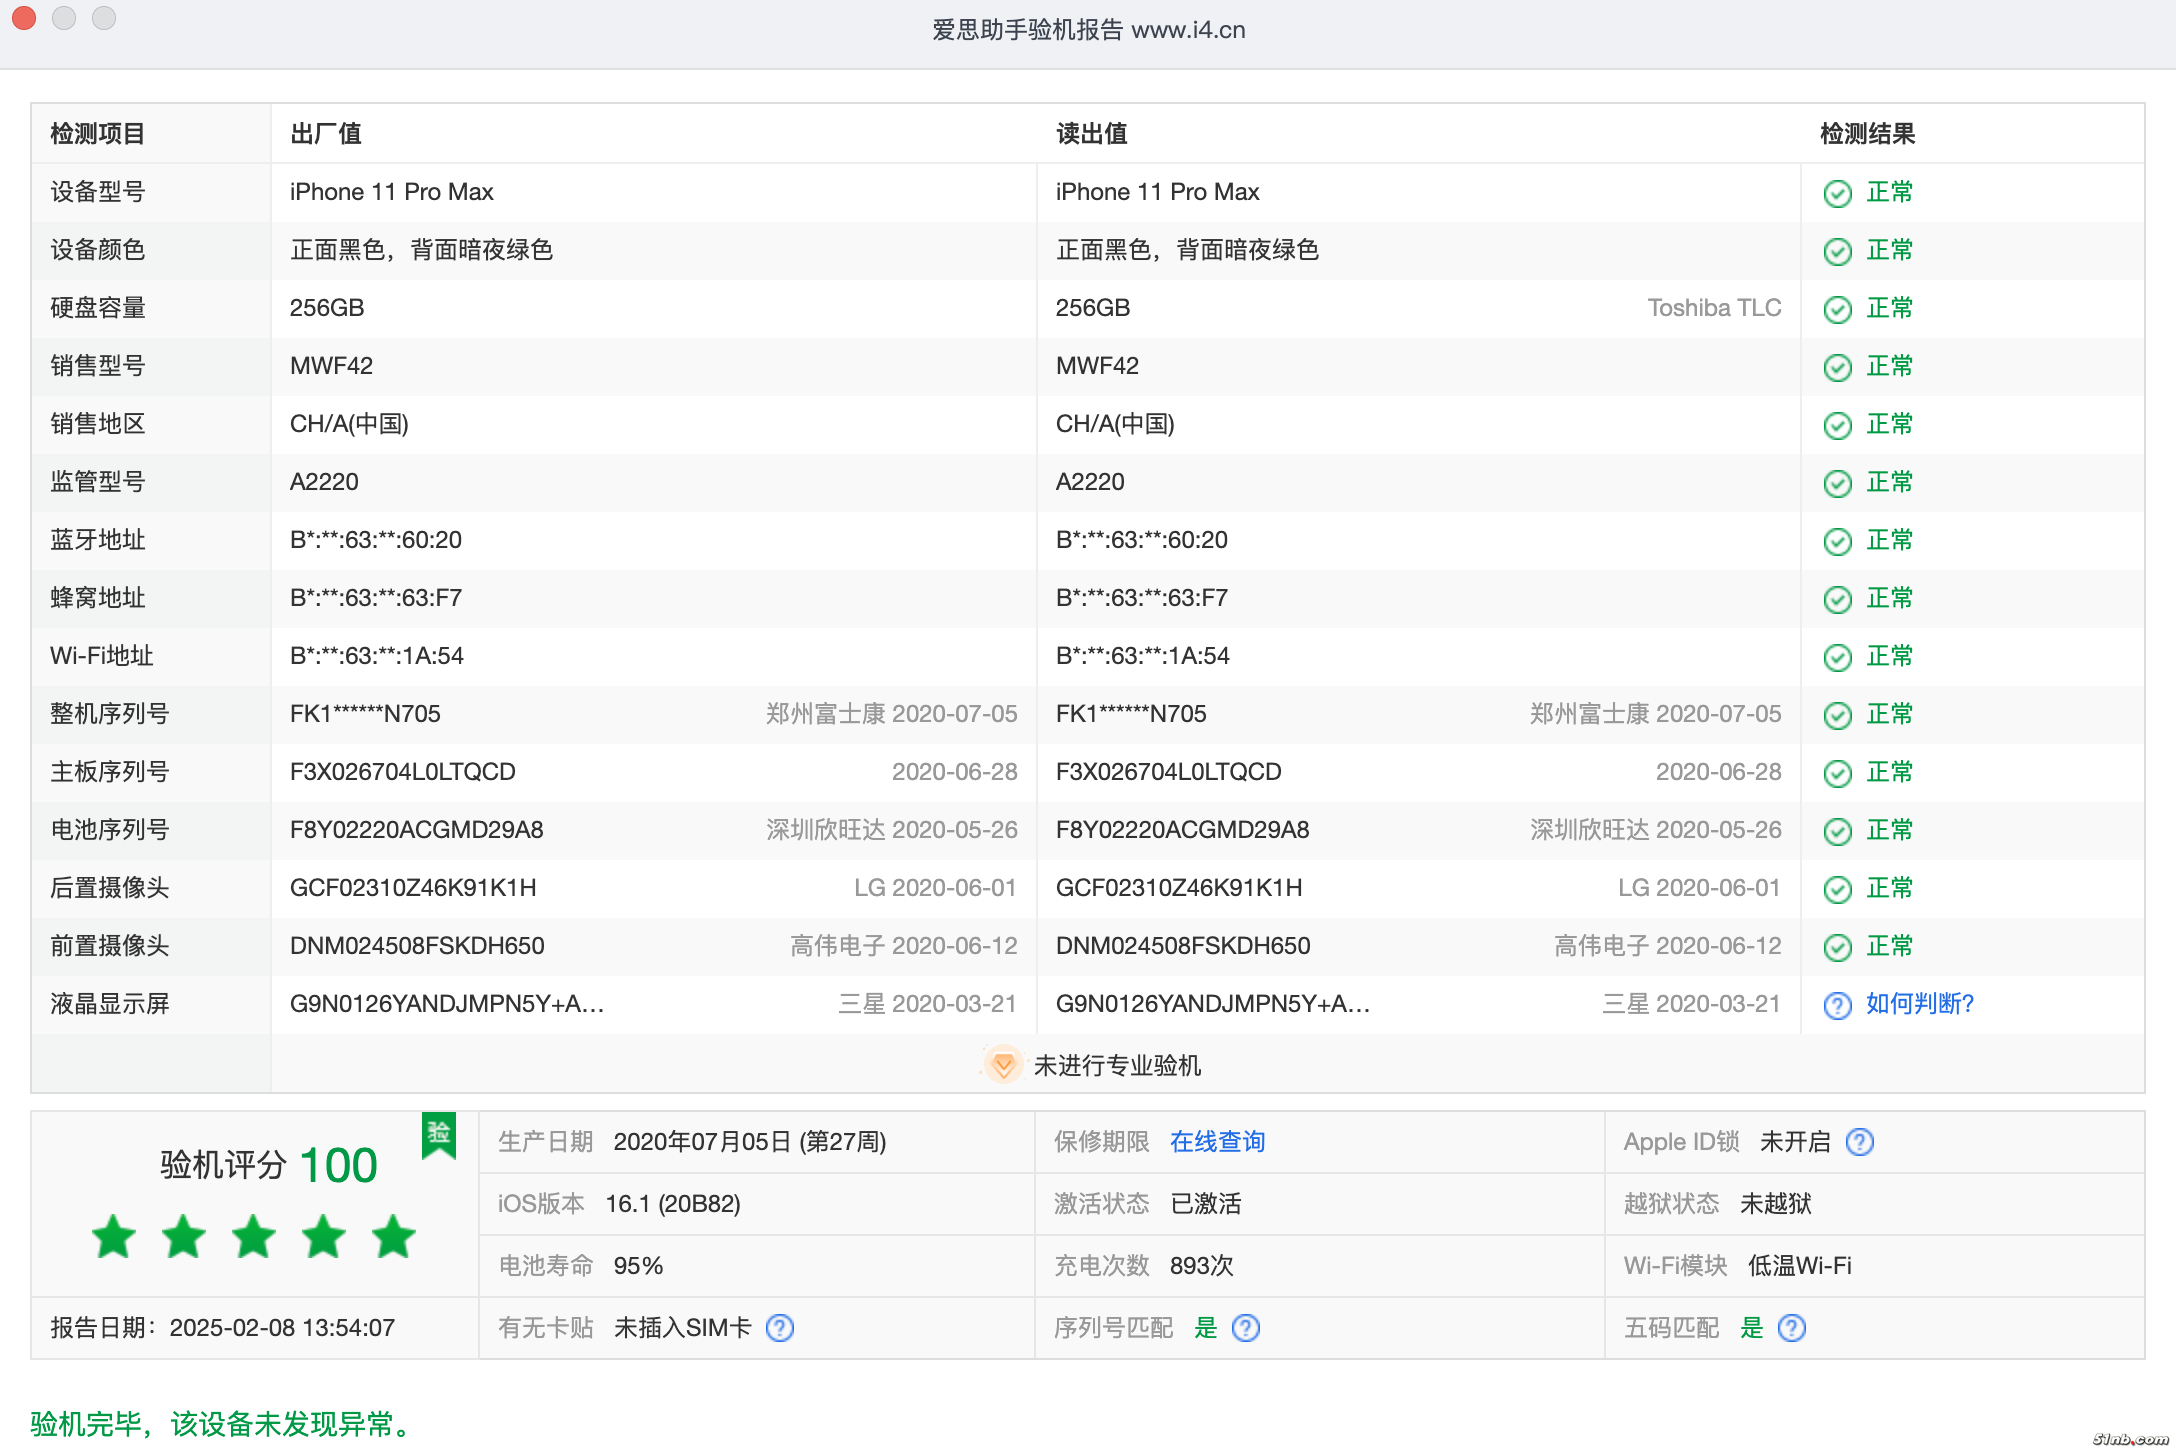
Task: Click question icon beside 未插入SIM卡
Action: click(x=779, y=1328)
